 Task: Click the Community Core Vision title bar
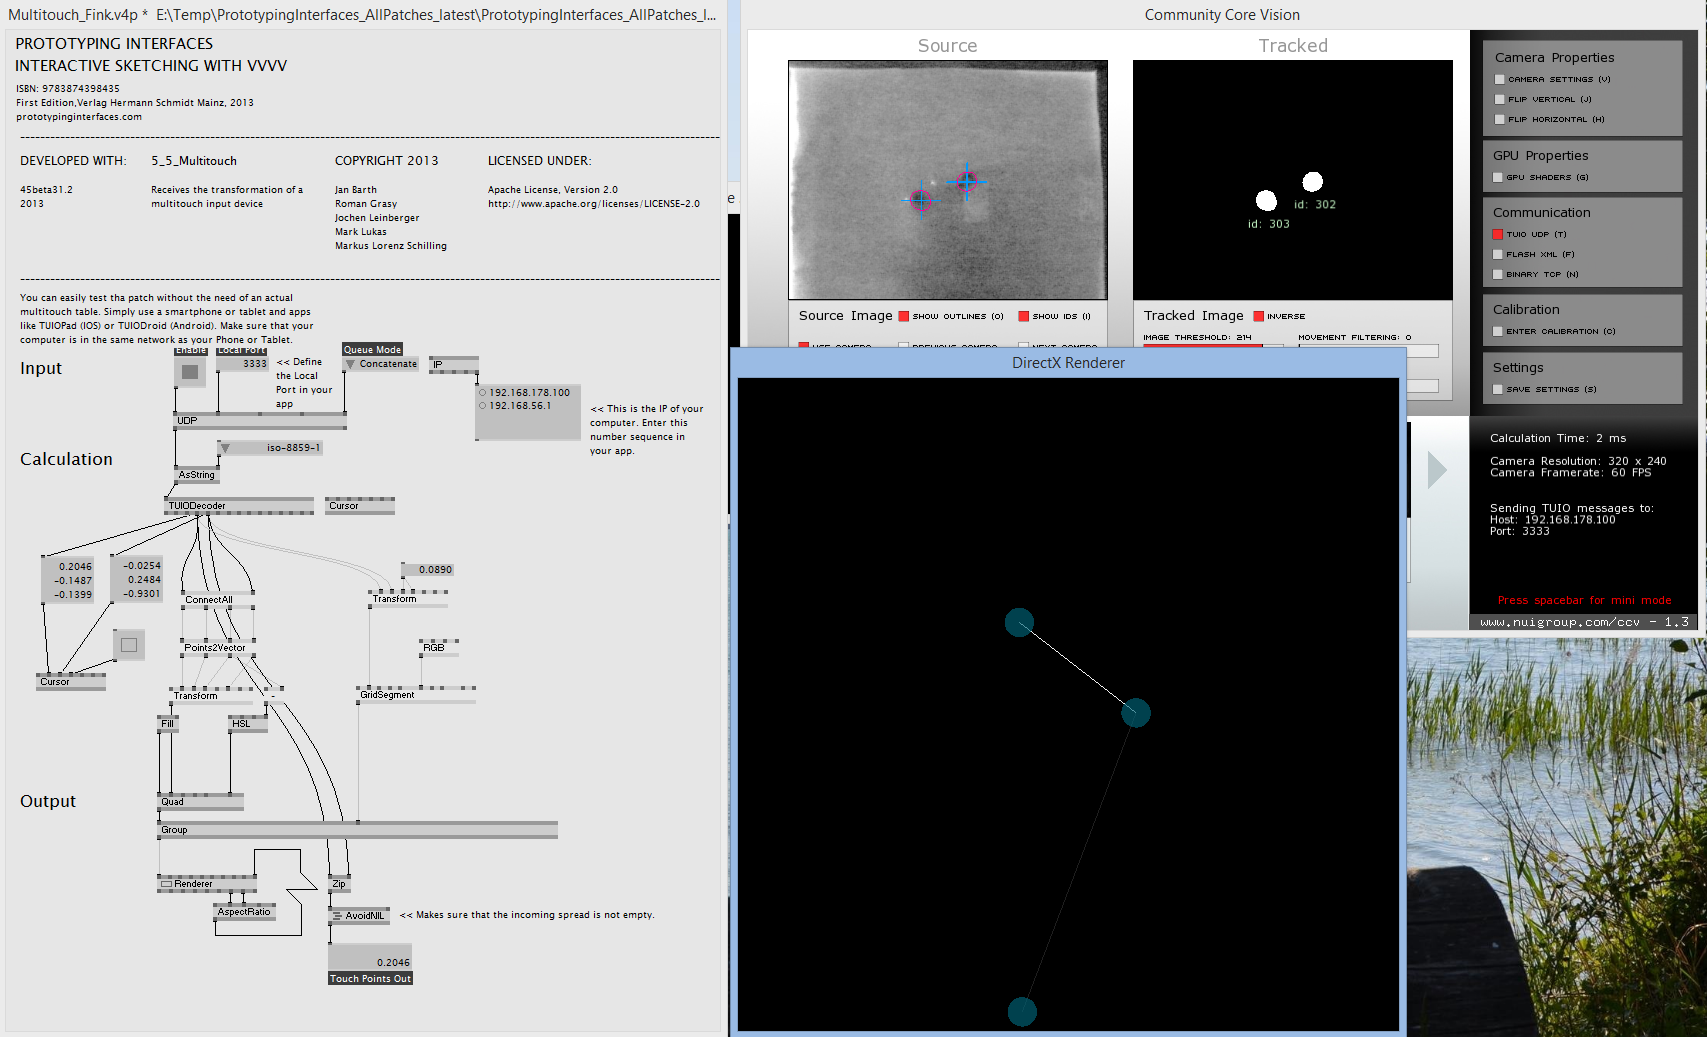1221,15
